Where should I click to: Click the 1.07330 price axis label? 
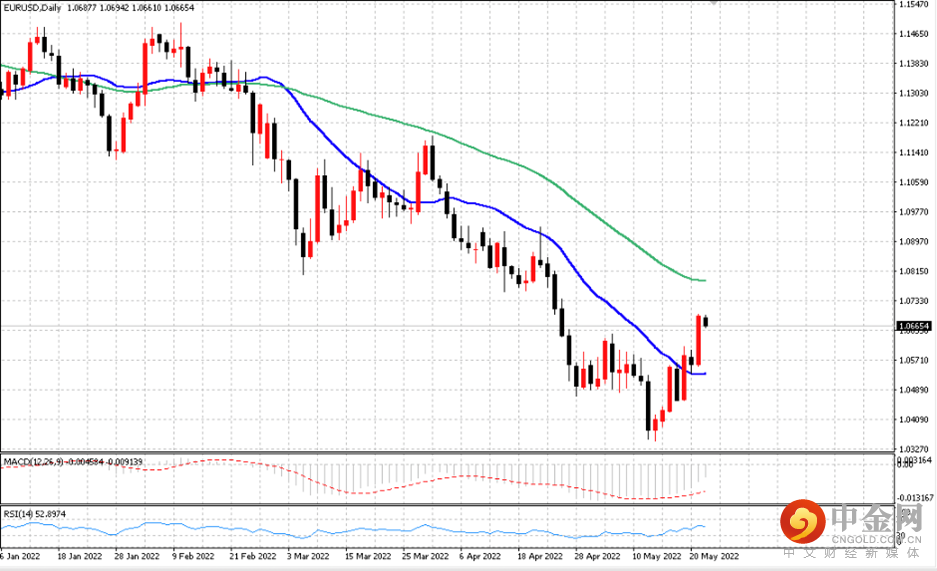914,301
